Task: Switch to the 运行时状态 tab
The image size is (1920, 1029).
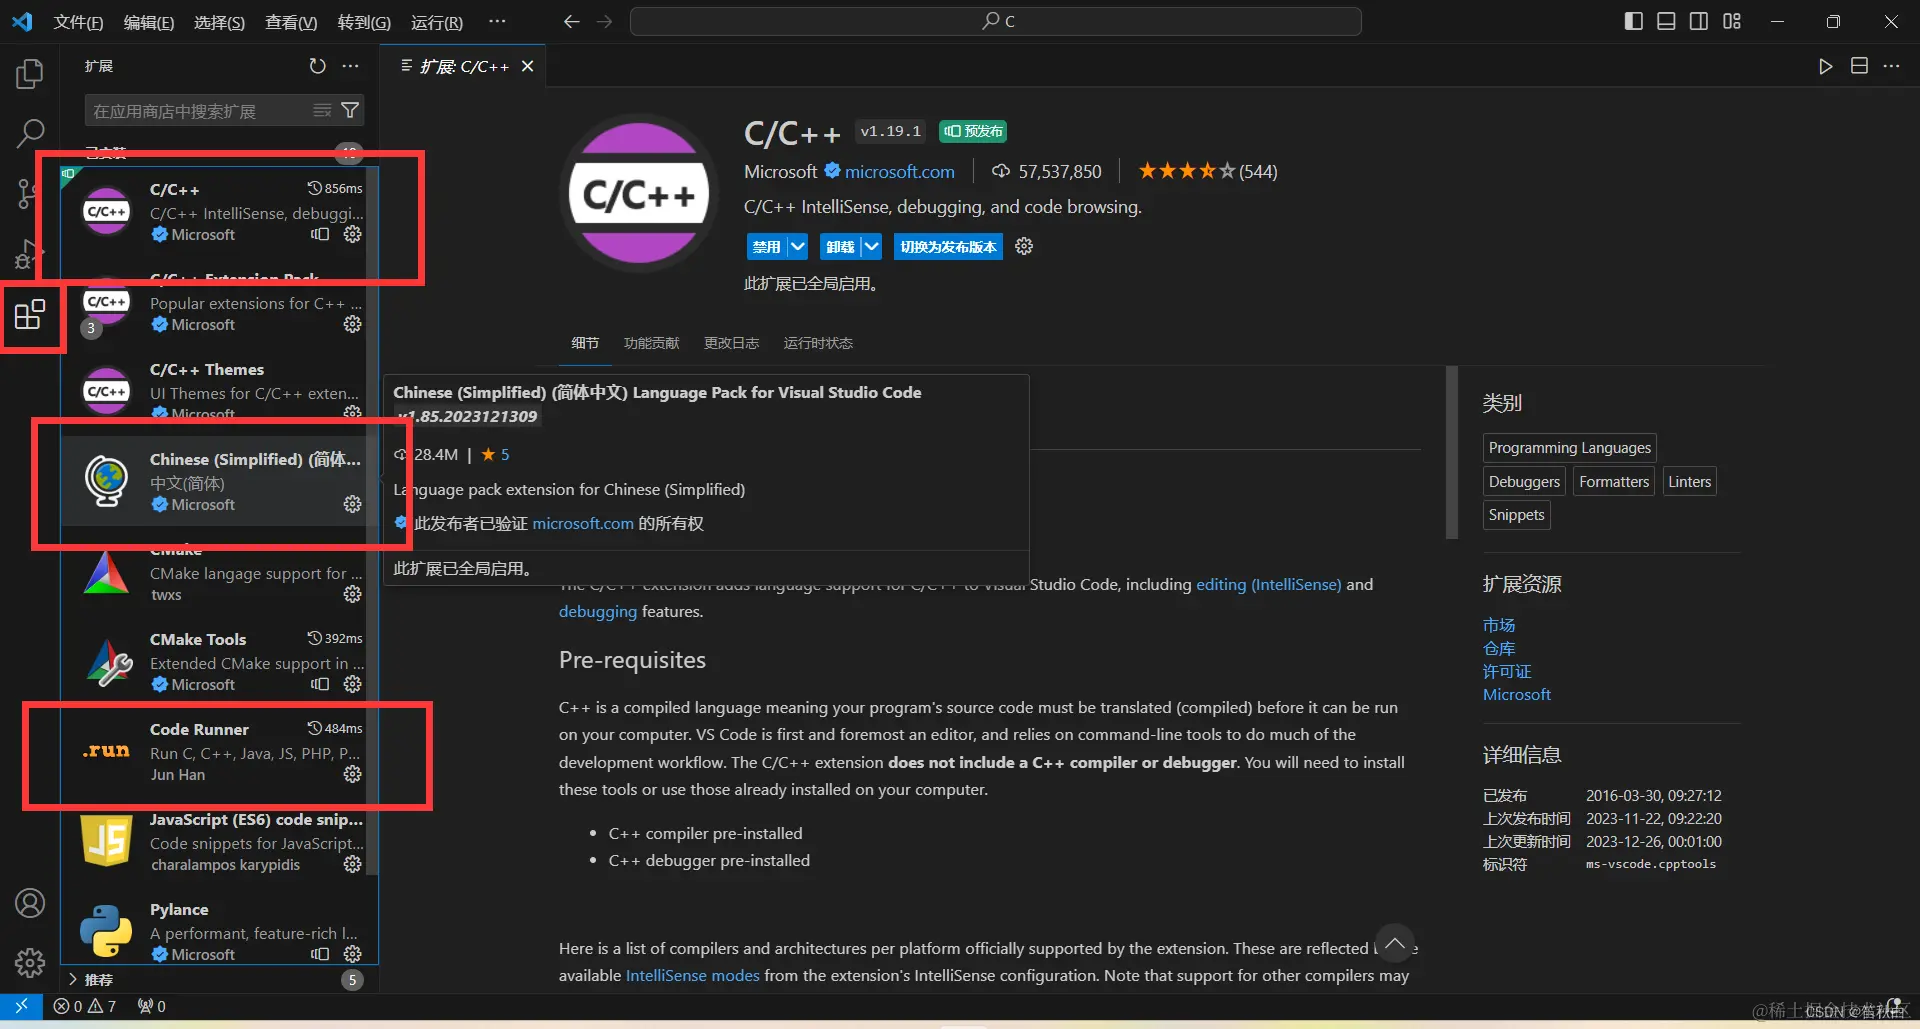Action: pyautogui.click(x=818, y=343)
